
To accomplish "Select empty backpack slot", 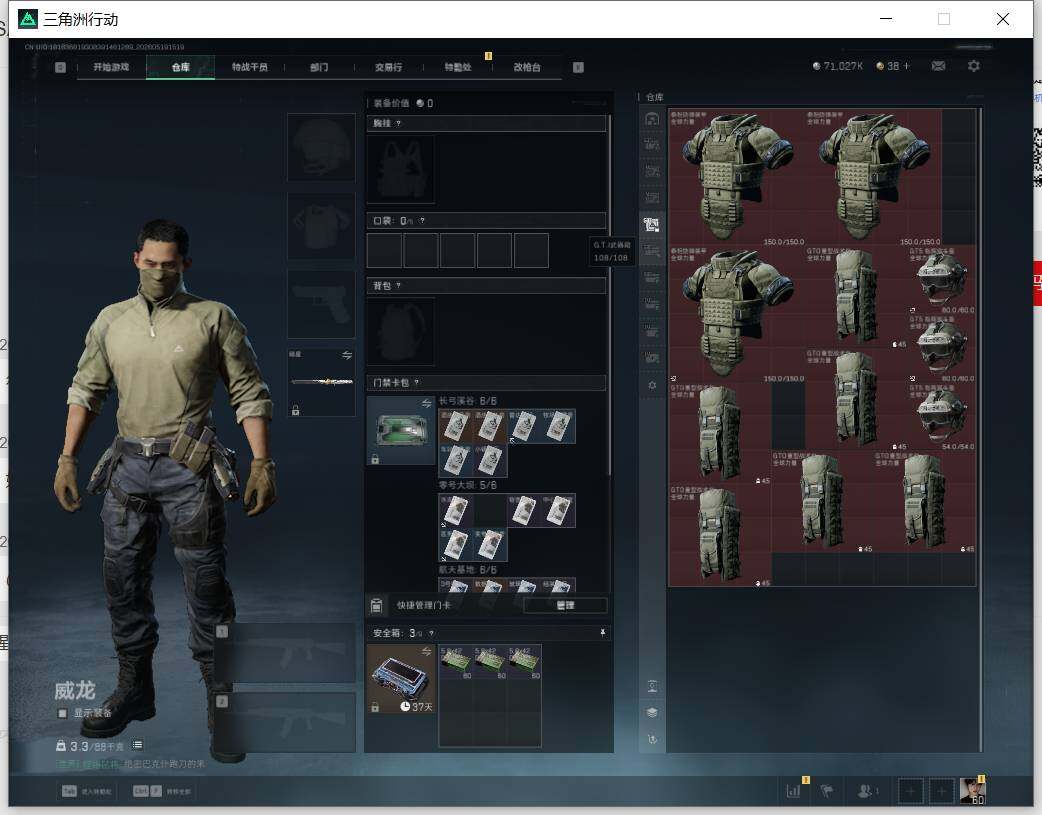I will 401,331.
